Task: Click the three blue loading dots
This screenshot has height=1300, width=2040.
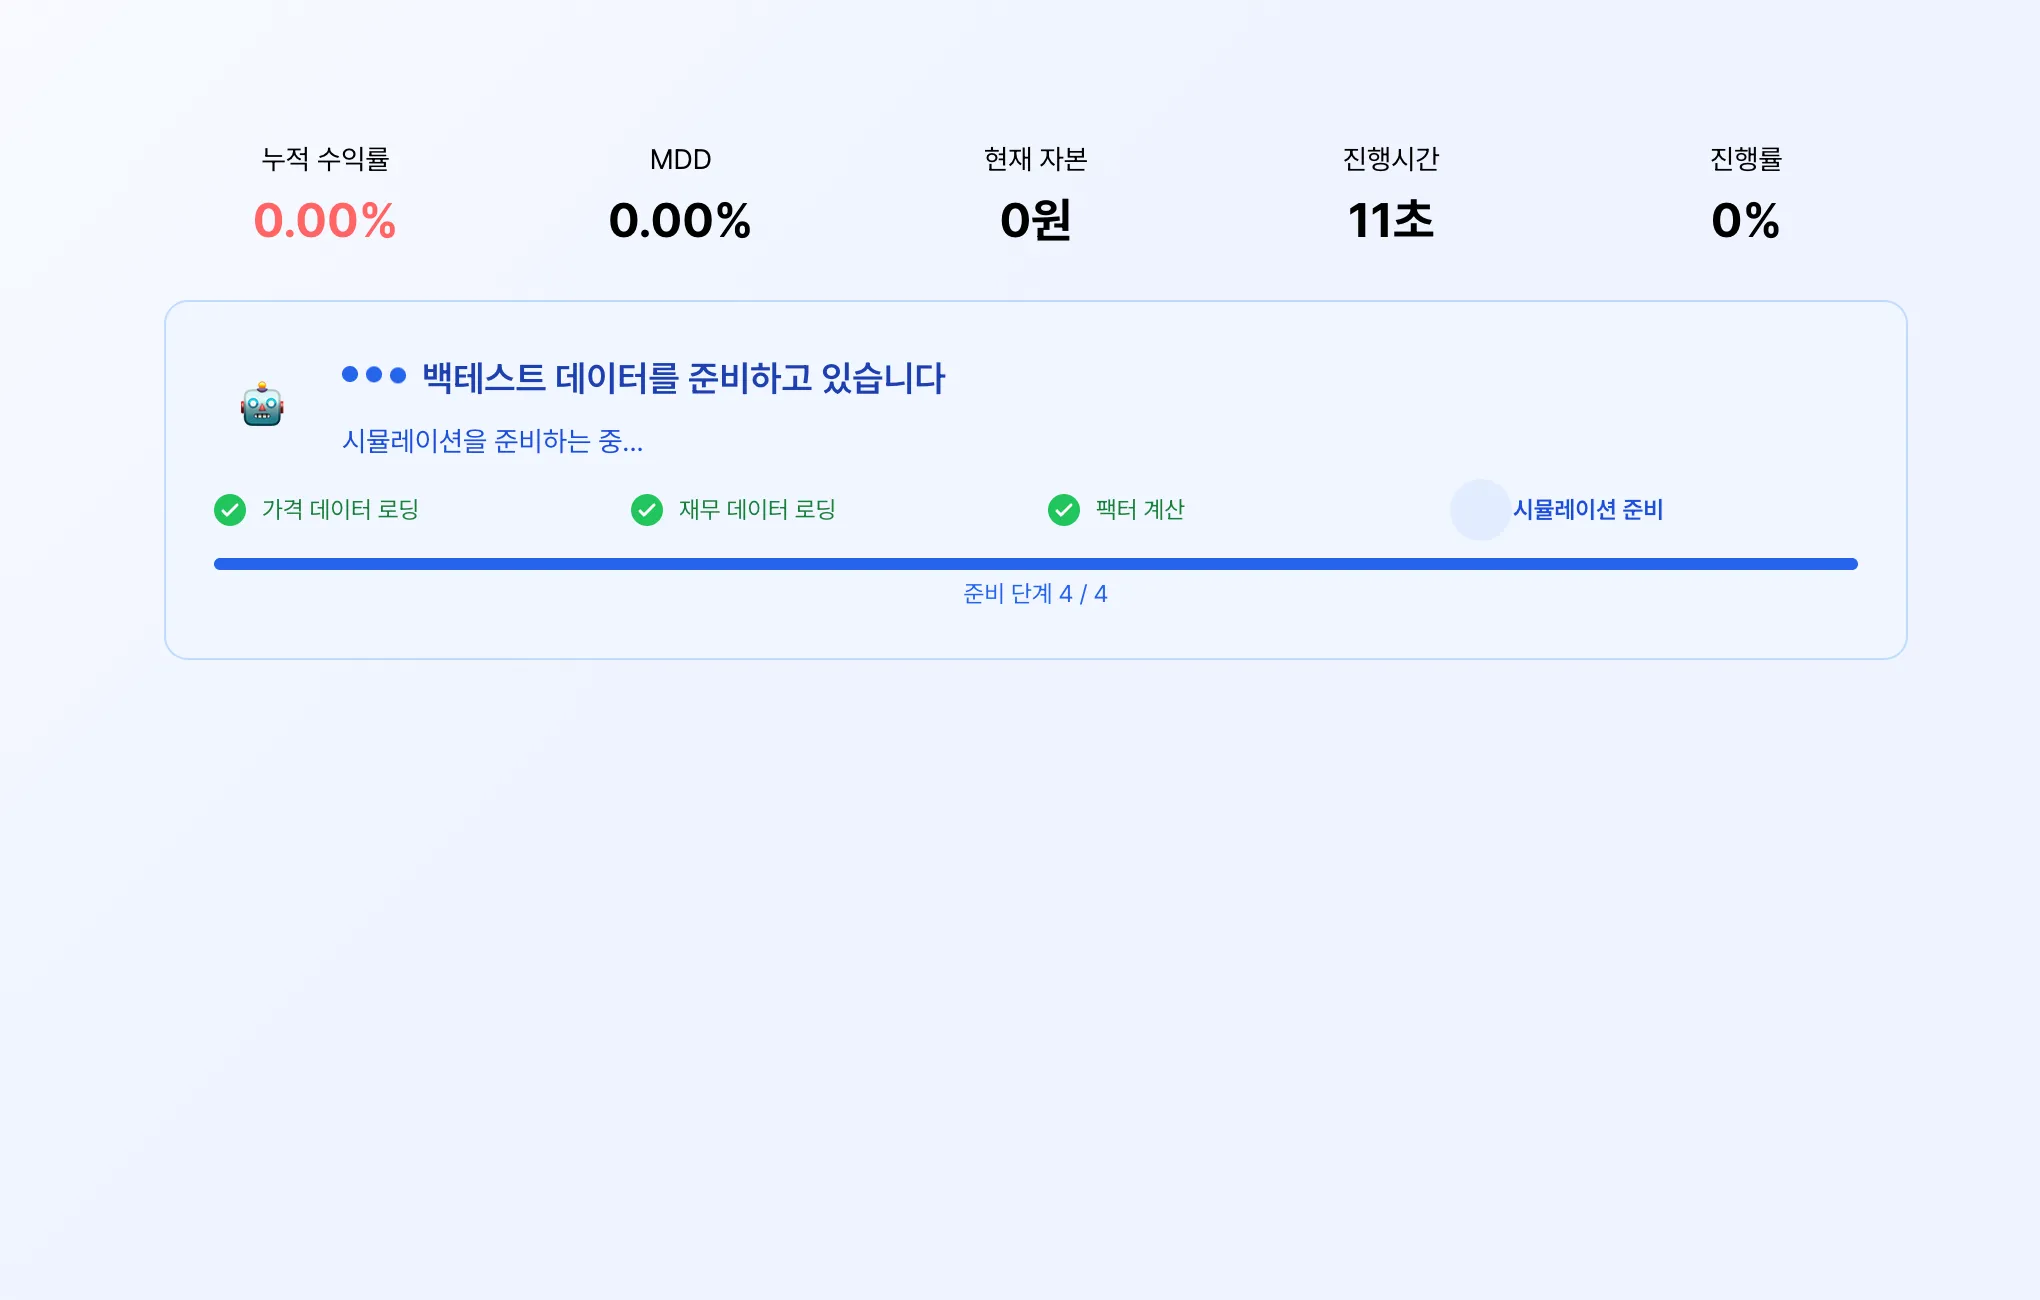Action: click(x=374, y=375)
